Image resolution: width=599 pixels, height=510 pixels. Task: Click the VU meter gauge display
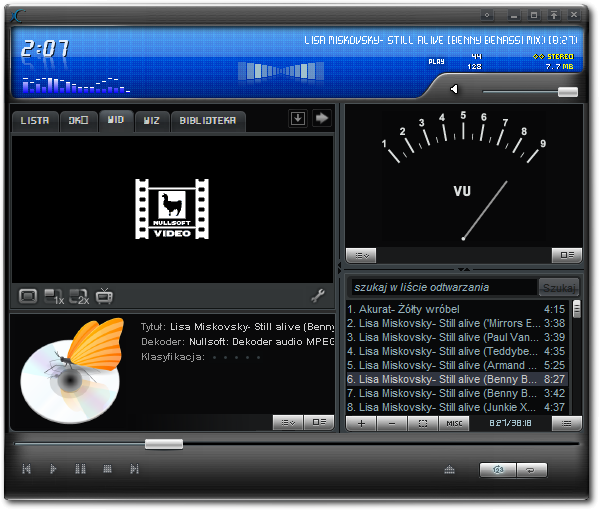464,176
